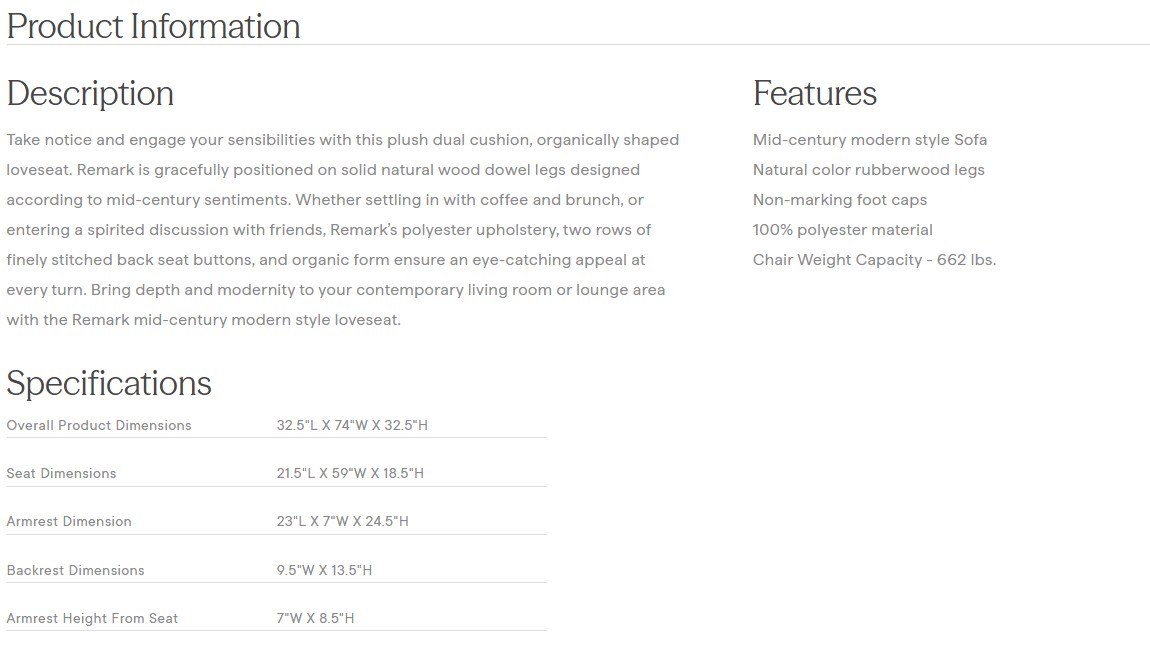Click the 32.5"L X 74"W X 32.5"H value
1150x660 pixels.
point(352,425)
